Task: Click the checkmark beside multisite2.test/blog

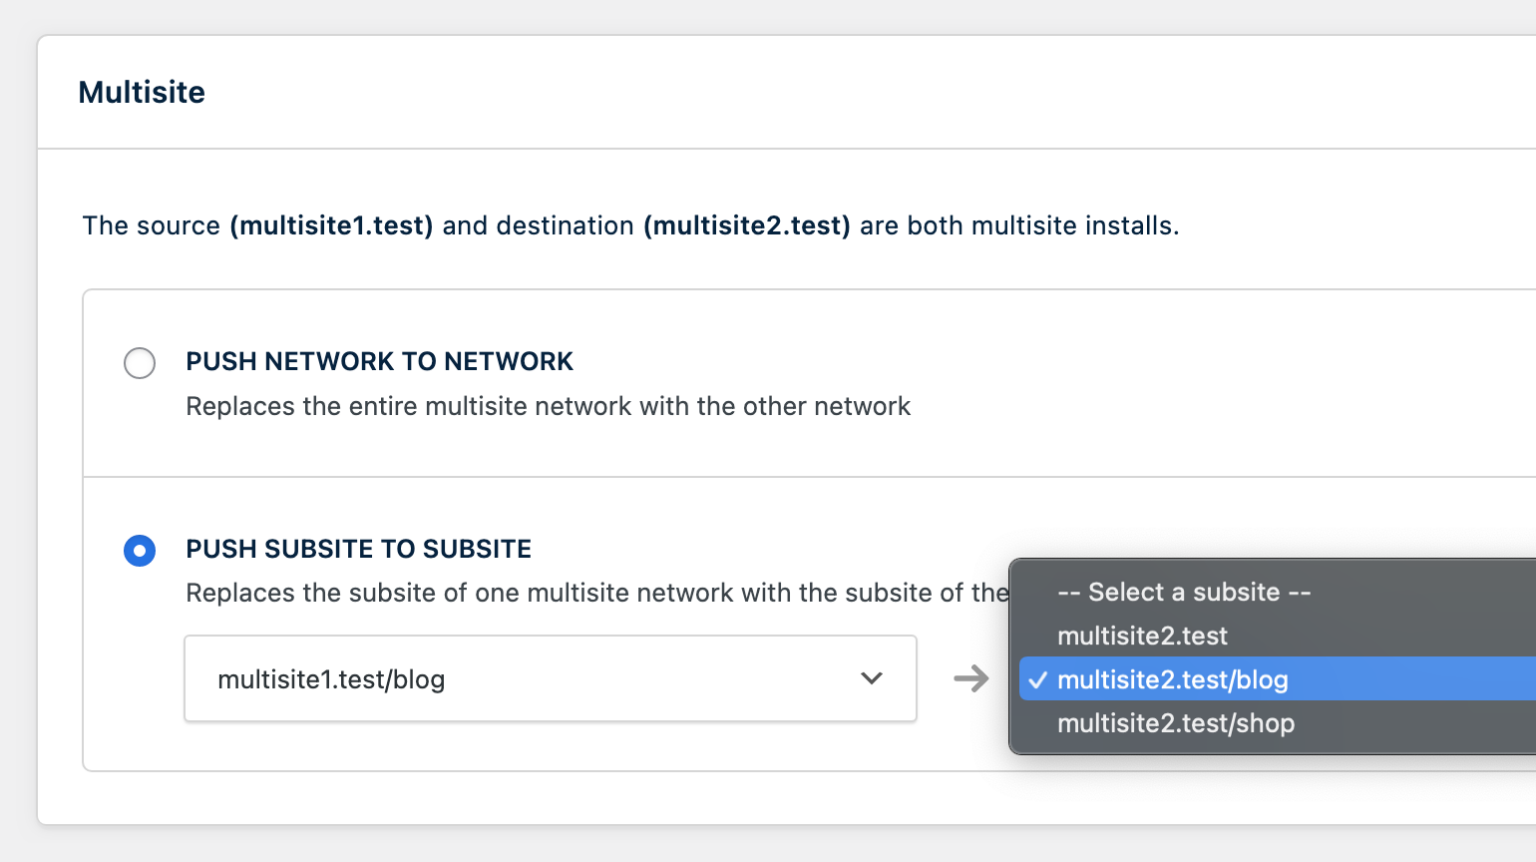Action: (1038, 679)
